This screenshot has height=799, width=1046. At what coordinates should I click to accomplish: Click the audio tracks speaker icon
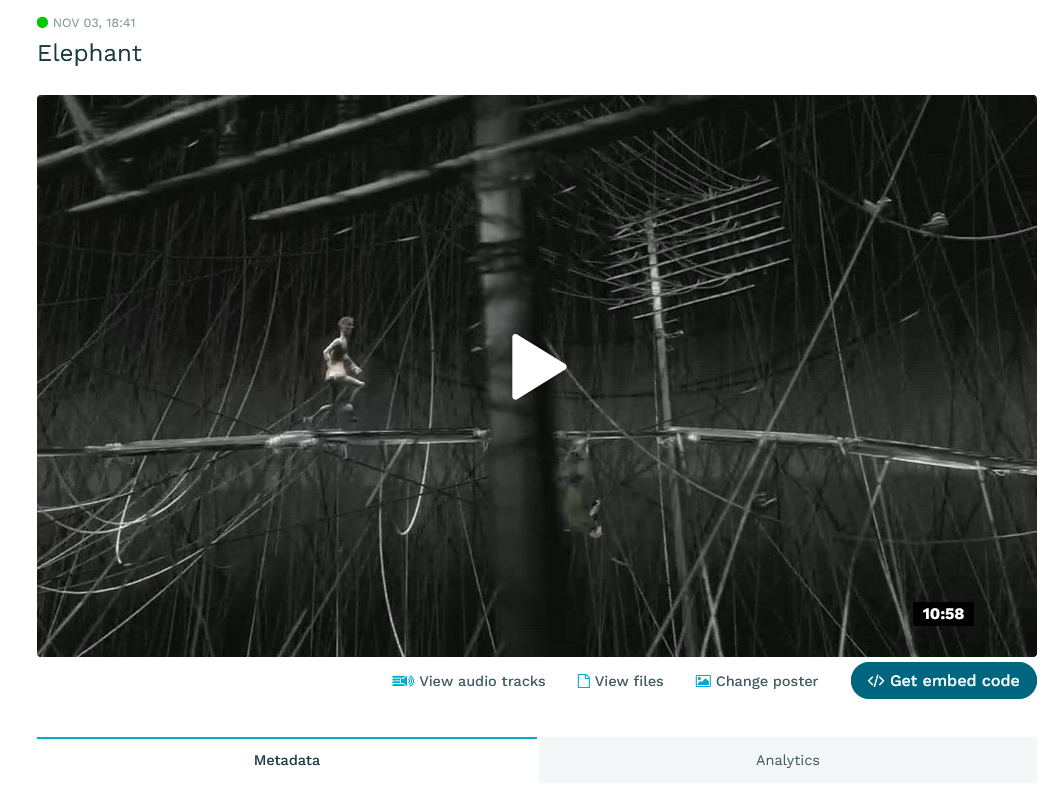[x=402, y=681]
